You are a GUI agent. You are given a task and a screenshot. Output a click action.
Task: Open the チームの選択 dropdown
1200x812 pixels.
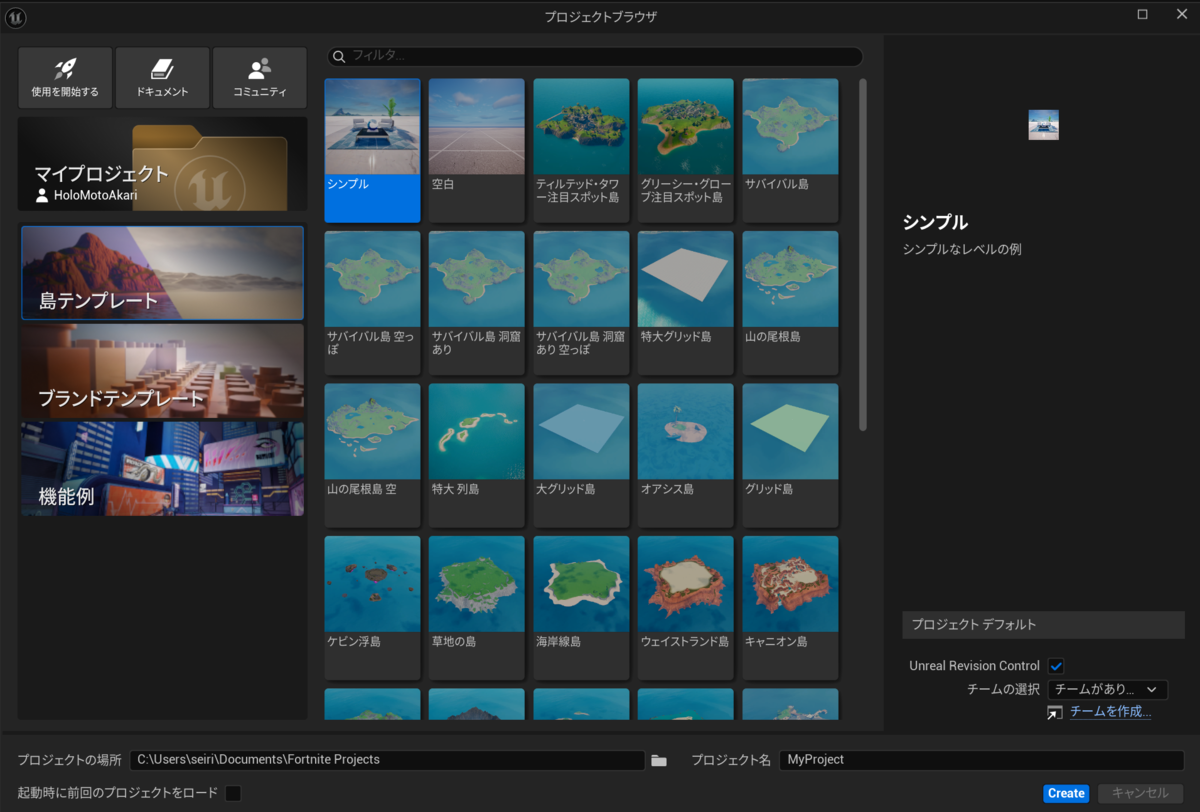point(1107,689)
